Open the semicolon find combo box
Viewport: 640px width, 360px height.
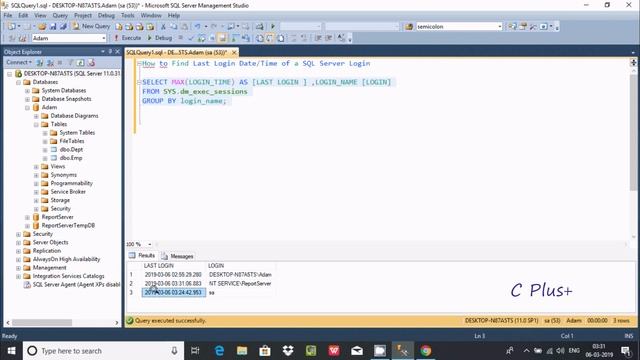(500, 27)
